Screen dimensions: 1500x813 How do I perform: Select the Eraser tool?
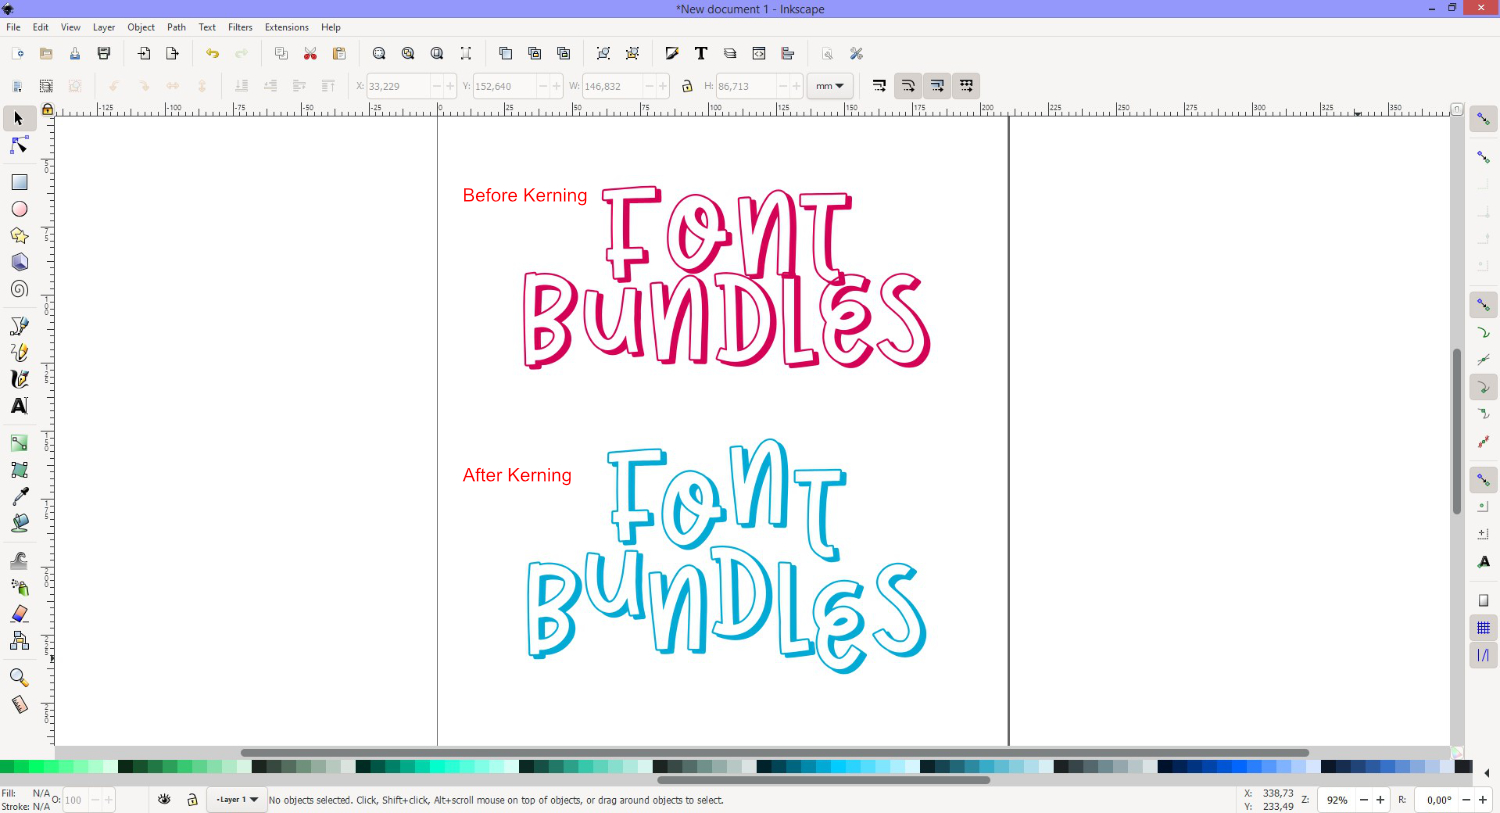(x=19, y=614)
